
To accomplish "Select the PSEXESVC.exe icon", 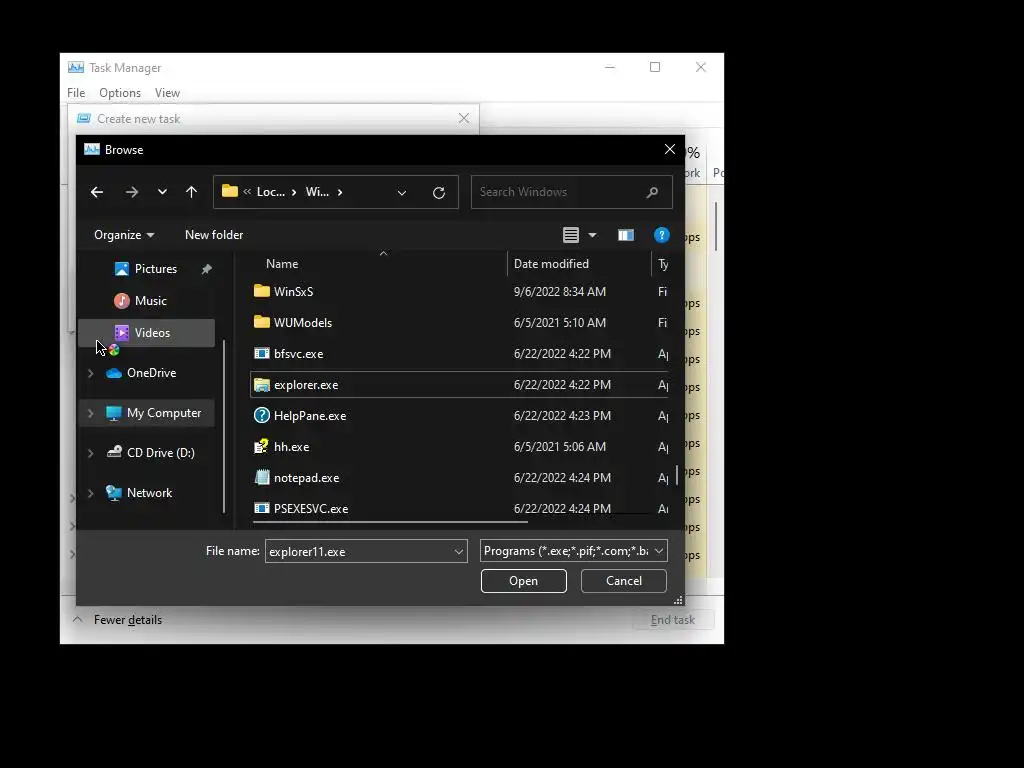I will [262, 508].
